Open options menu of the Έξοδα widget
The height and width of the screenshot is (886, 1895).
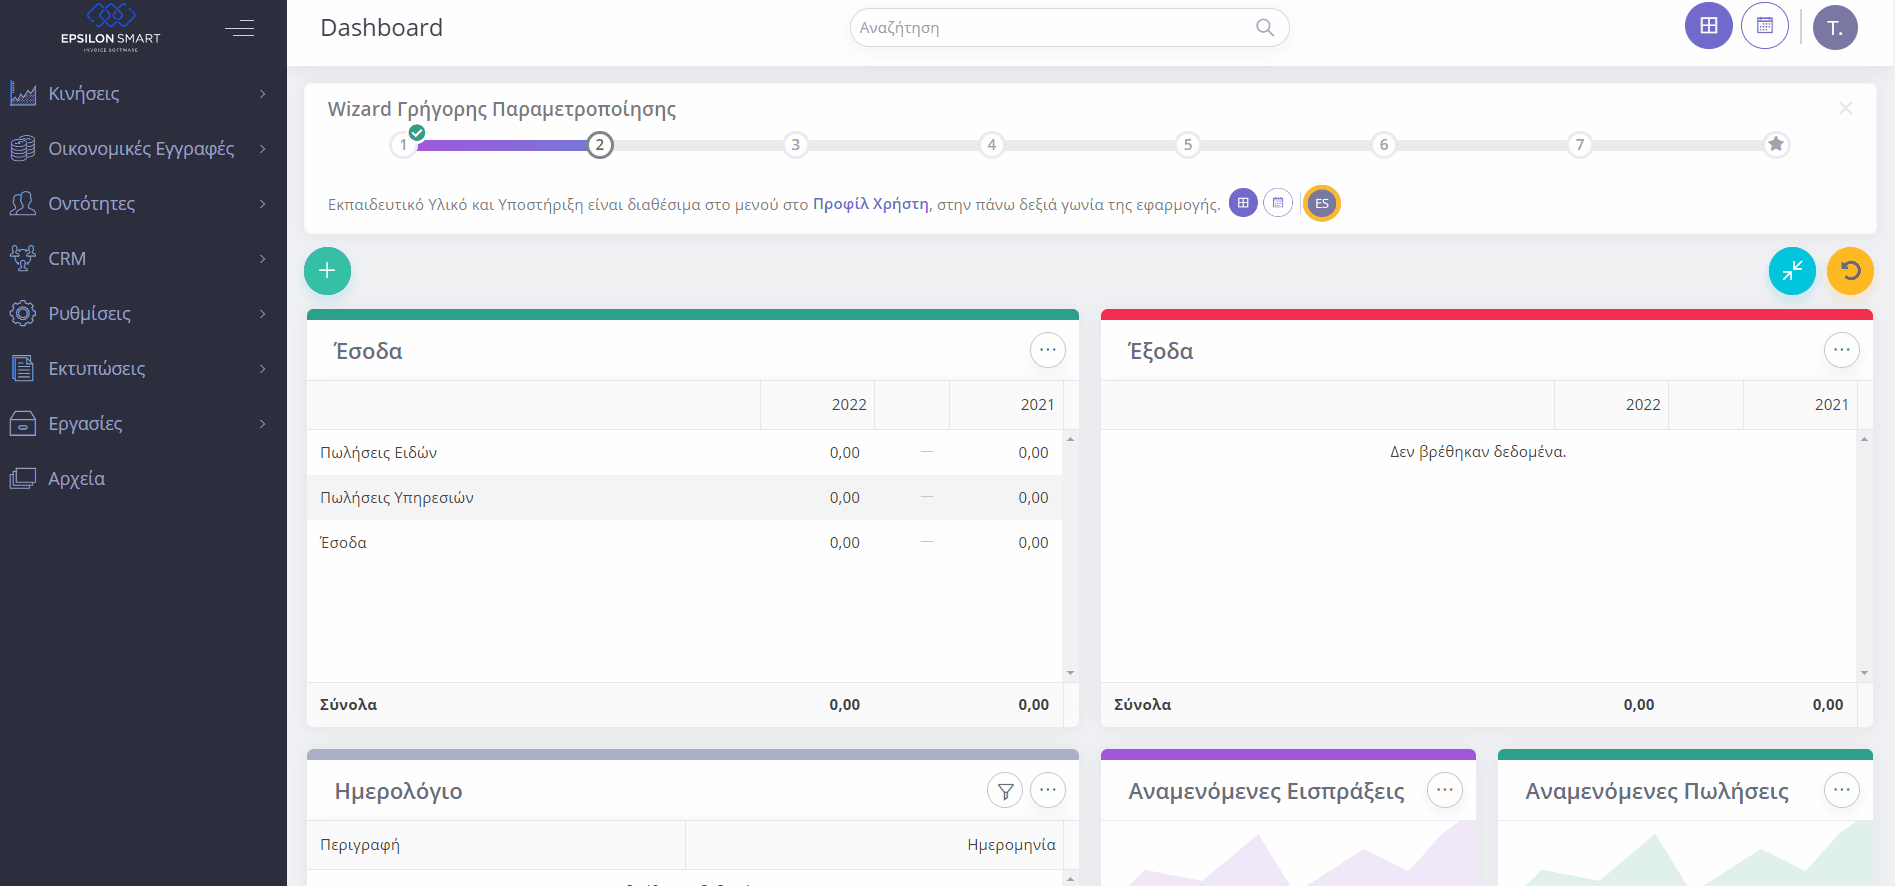tap(1841, 350)
